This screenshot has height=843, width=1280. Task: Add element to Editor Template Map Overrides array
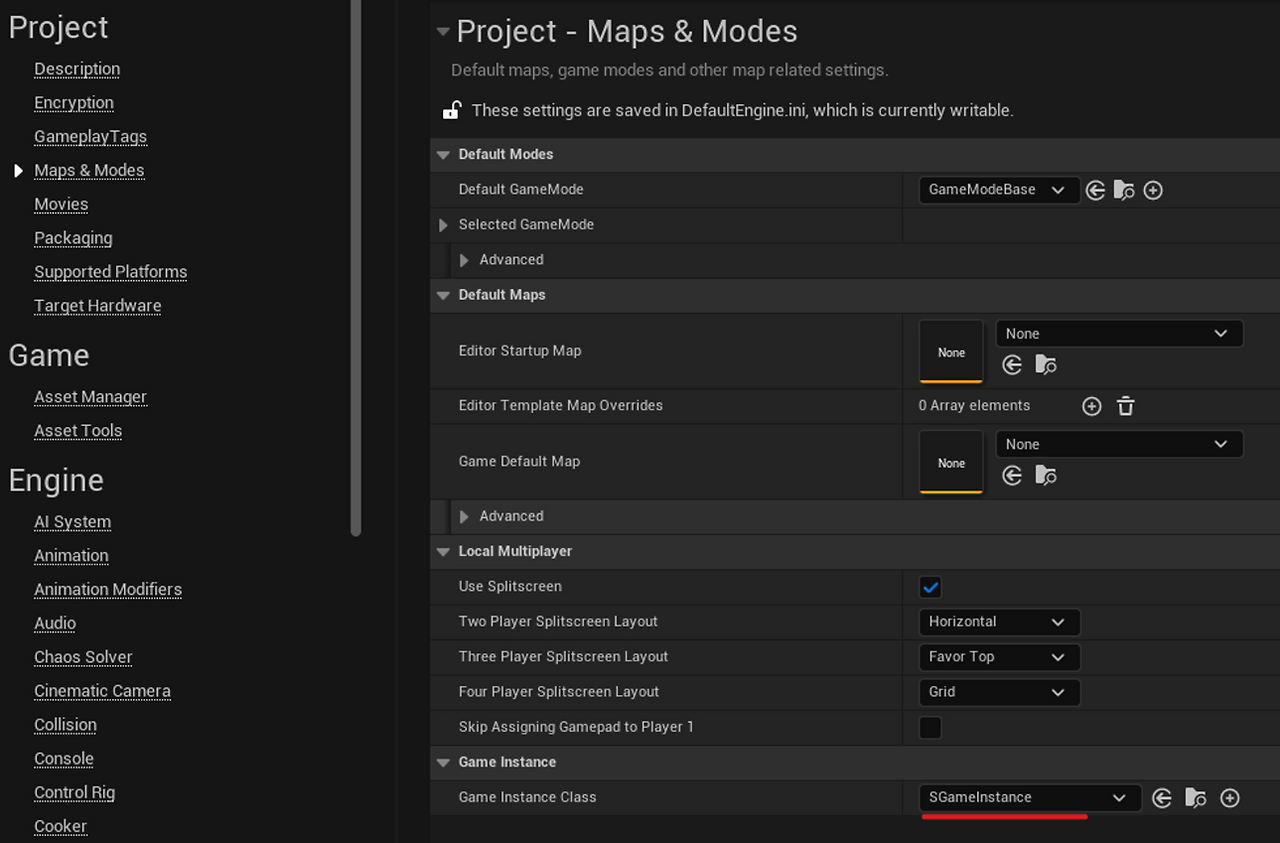pyautogui.click(x=1091, y=406)
